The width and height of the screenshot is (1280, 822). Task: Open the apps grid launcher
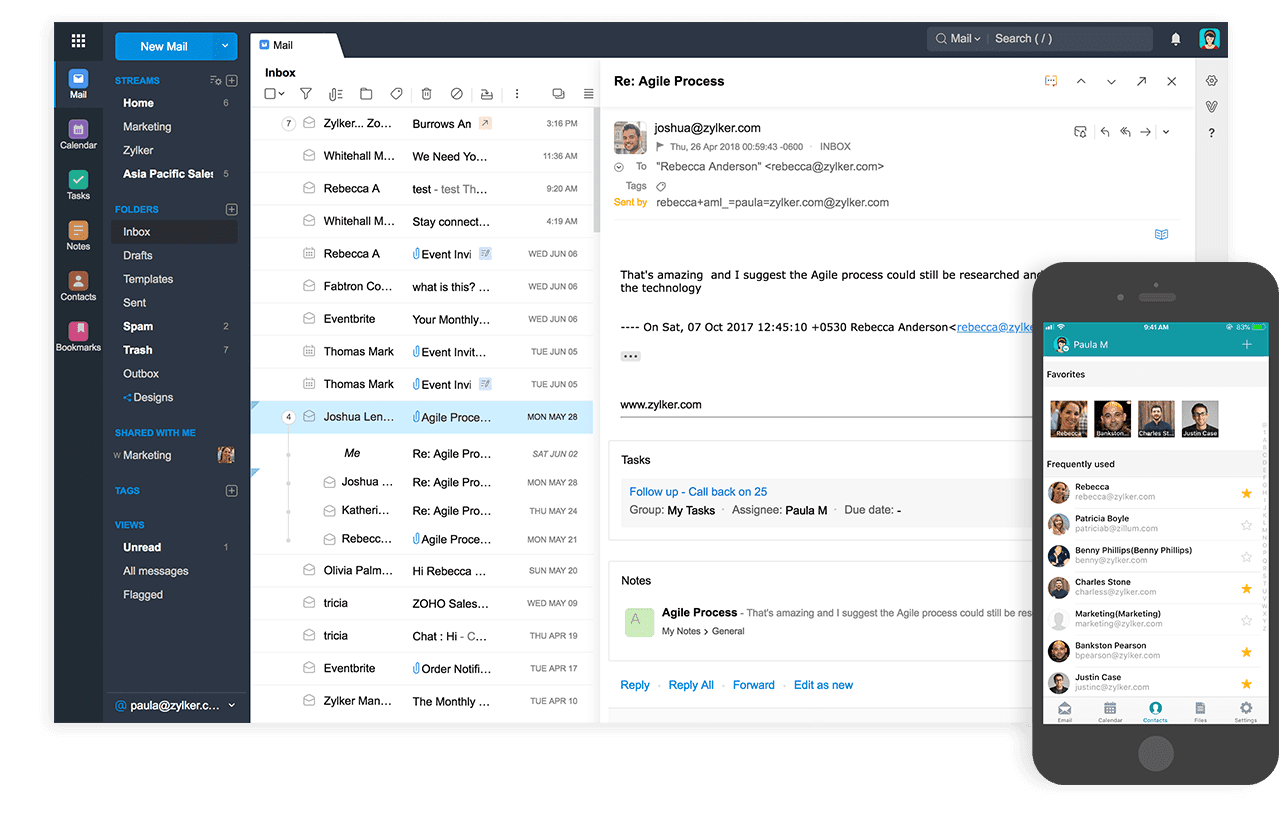click(78, 41)
